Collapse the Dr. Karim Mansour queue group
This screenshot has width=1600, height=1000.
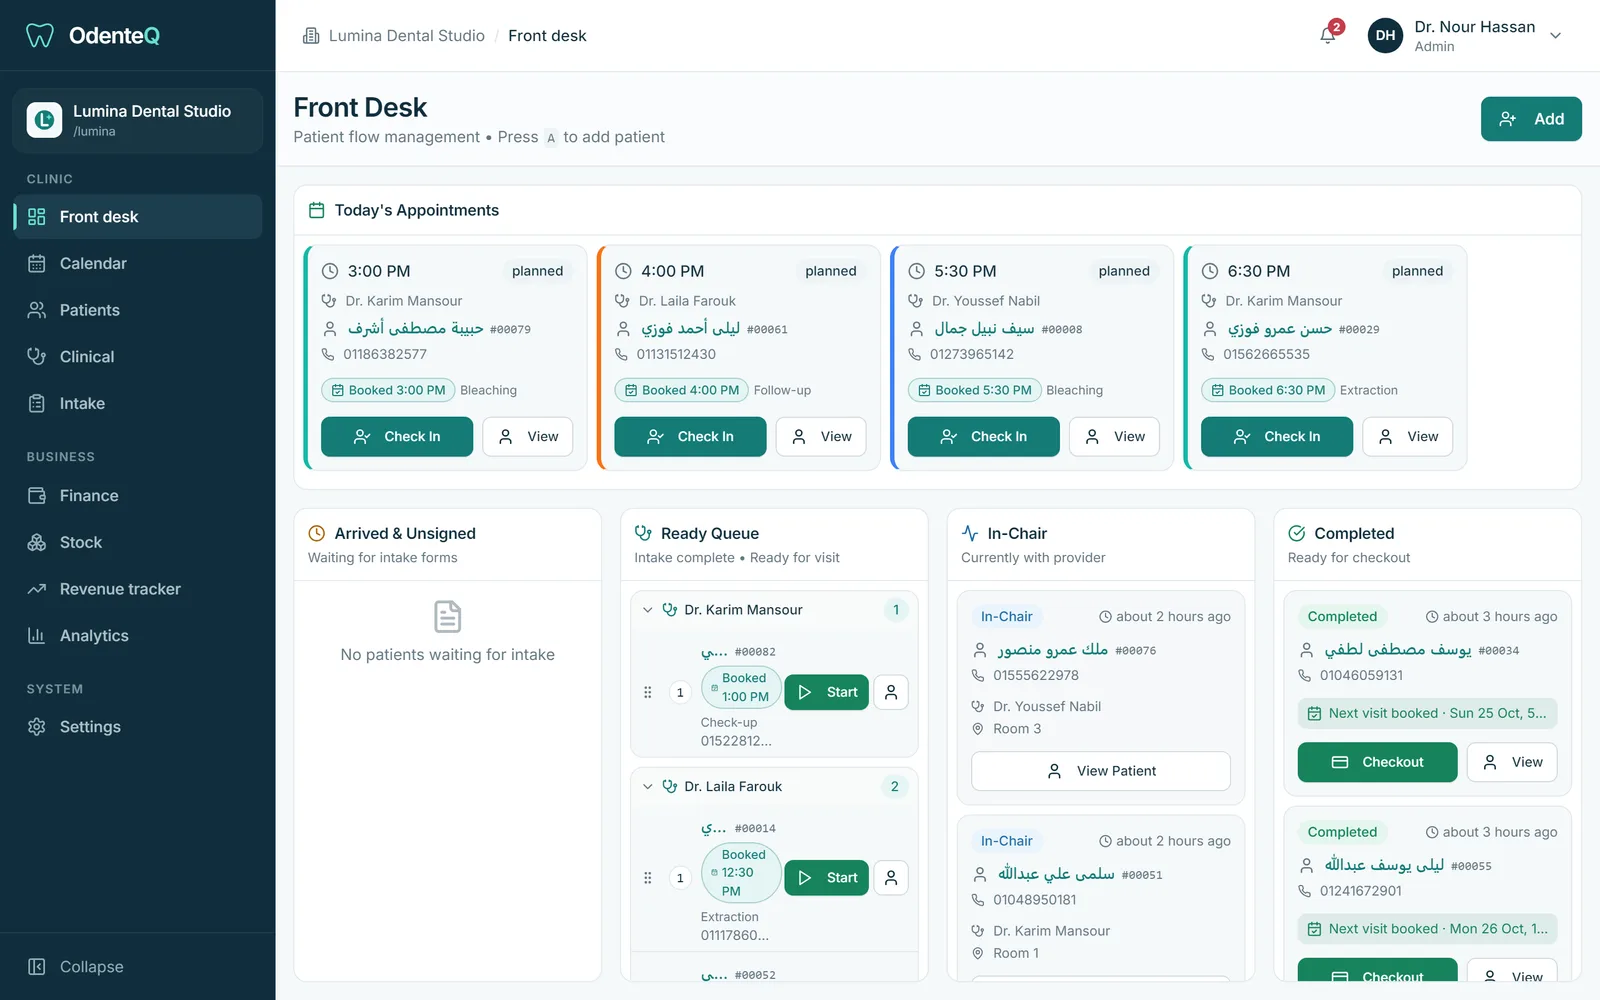point(647,610)
